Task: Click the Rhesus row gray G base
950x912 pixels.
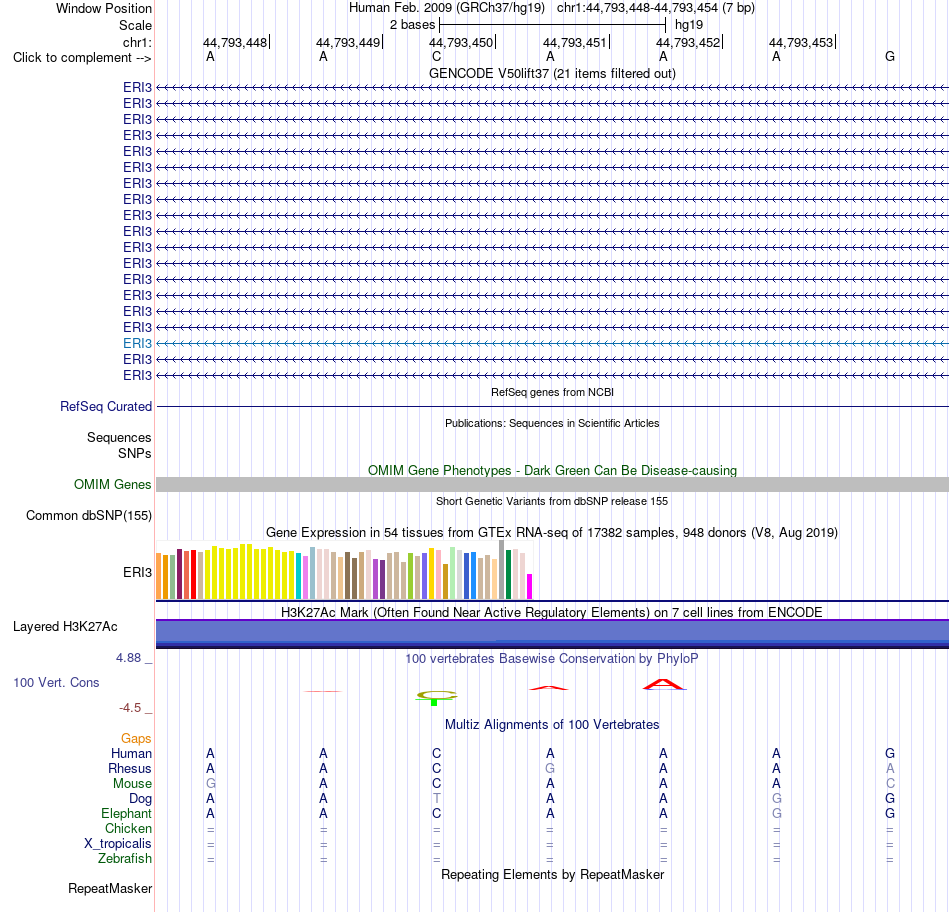Action: [550, 768]
